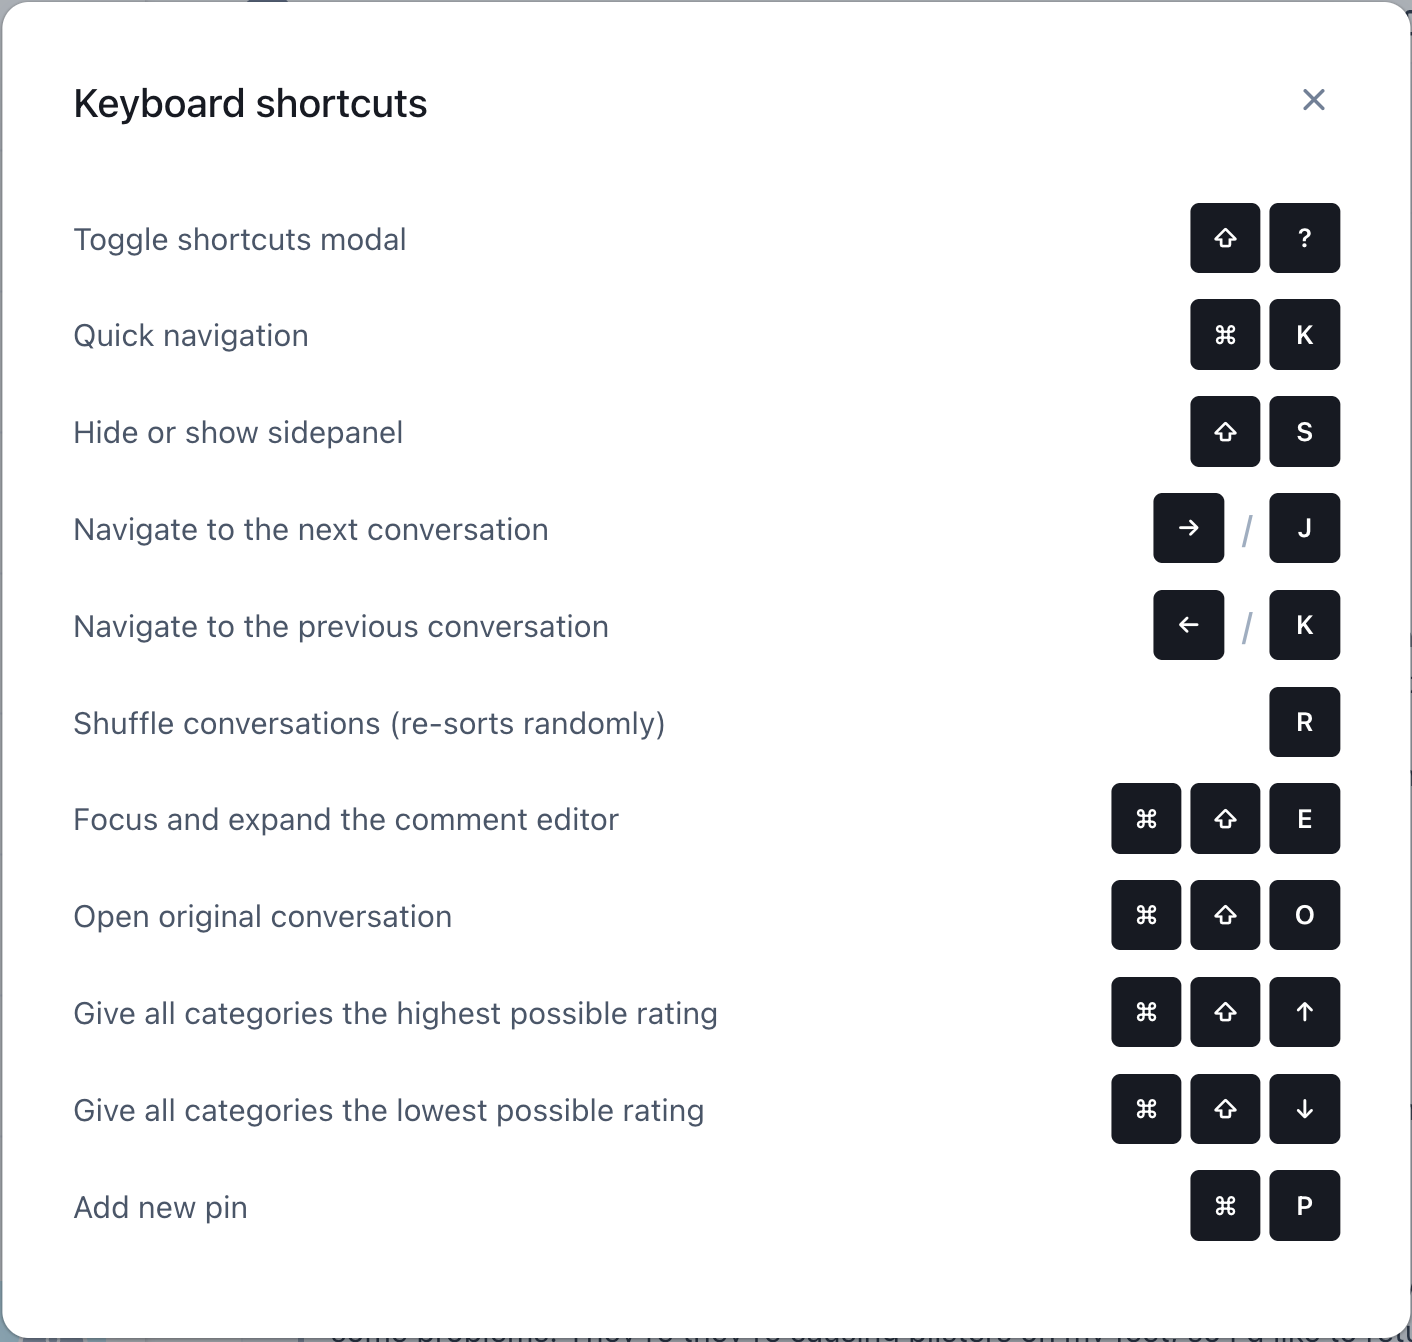The width and height of the screenshot is (1412, 1342).
Task: Click the down arrow key for lowest rating
Action: point(1304,1109)
